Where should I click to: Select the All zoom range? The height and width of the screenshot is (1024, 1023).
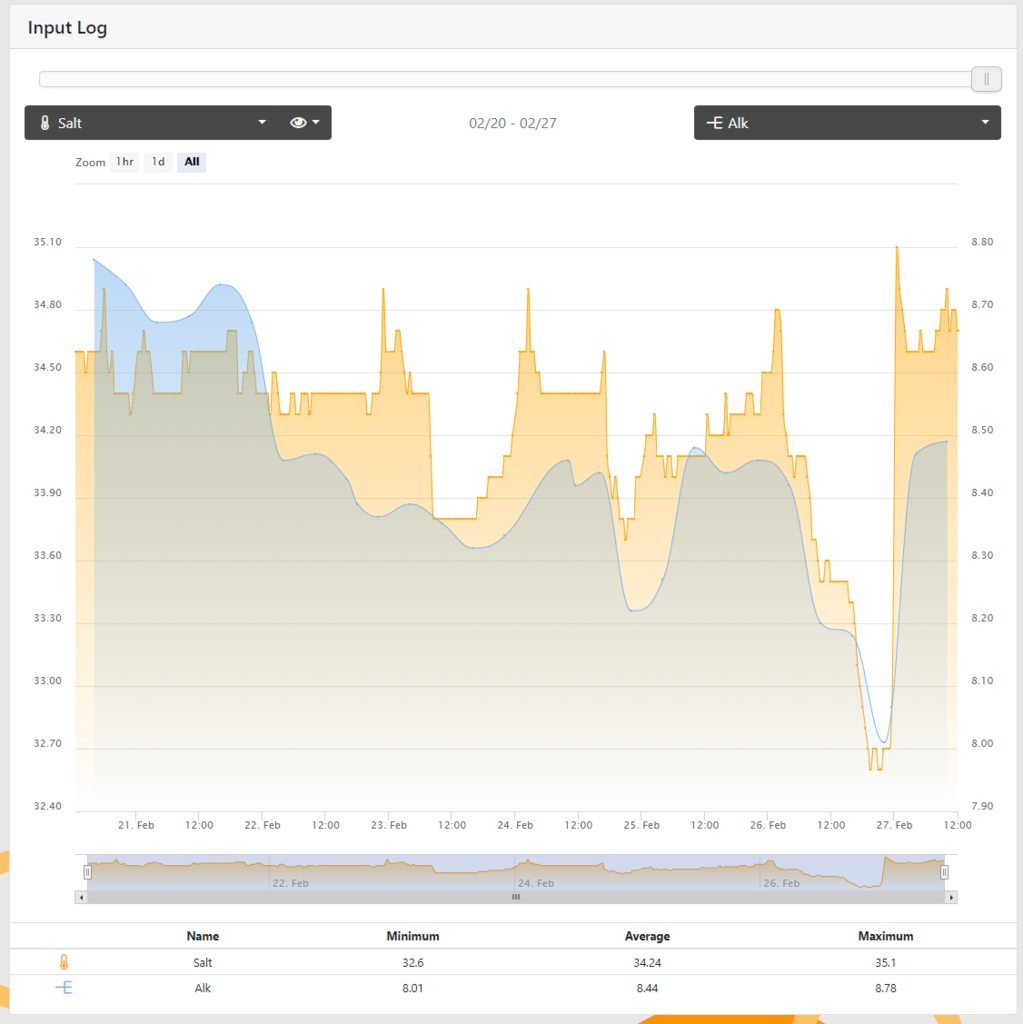[191, 162]
